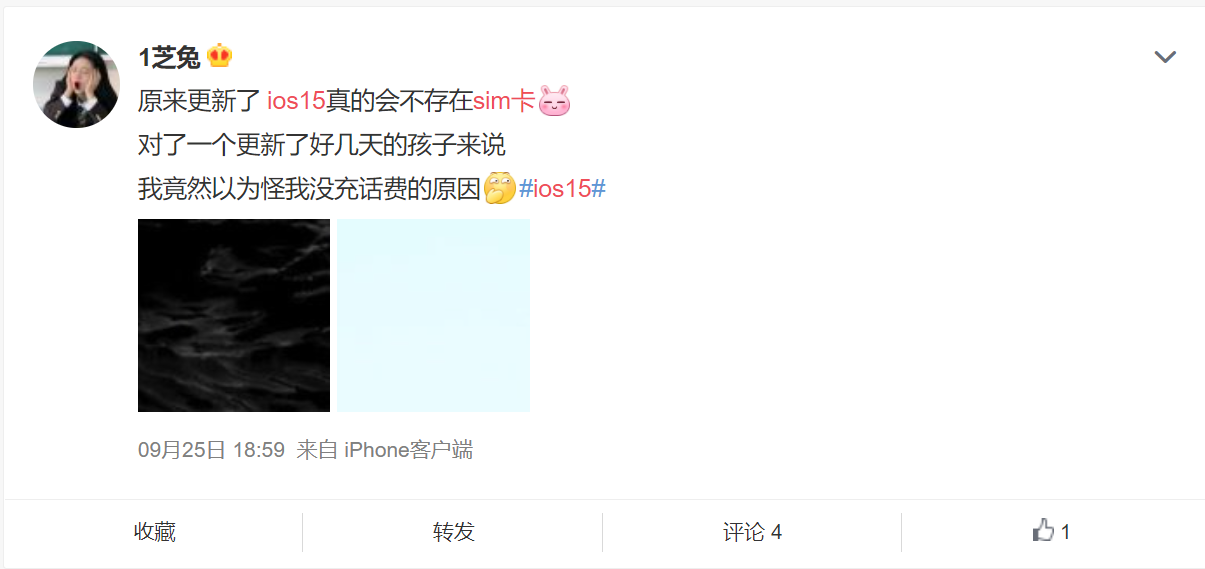The image size is (1205, 569).
Task: Click the iPhone客户端 source link
Action: click(408, 450)
